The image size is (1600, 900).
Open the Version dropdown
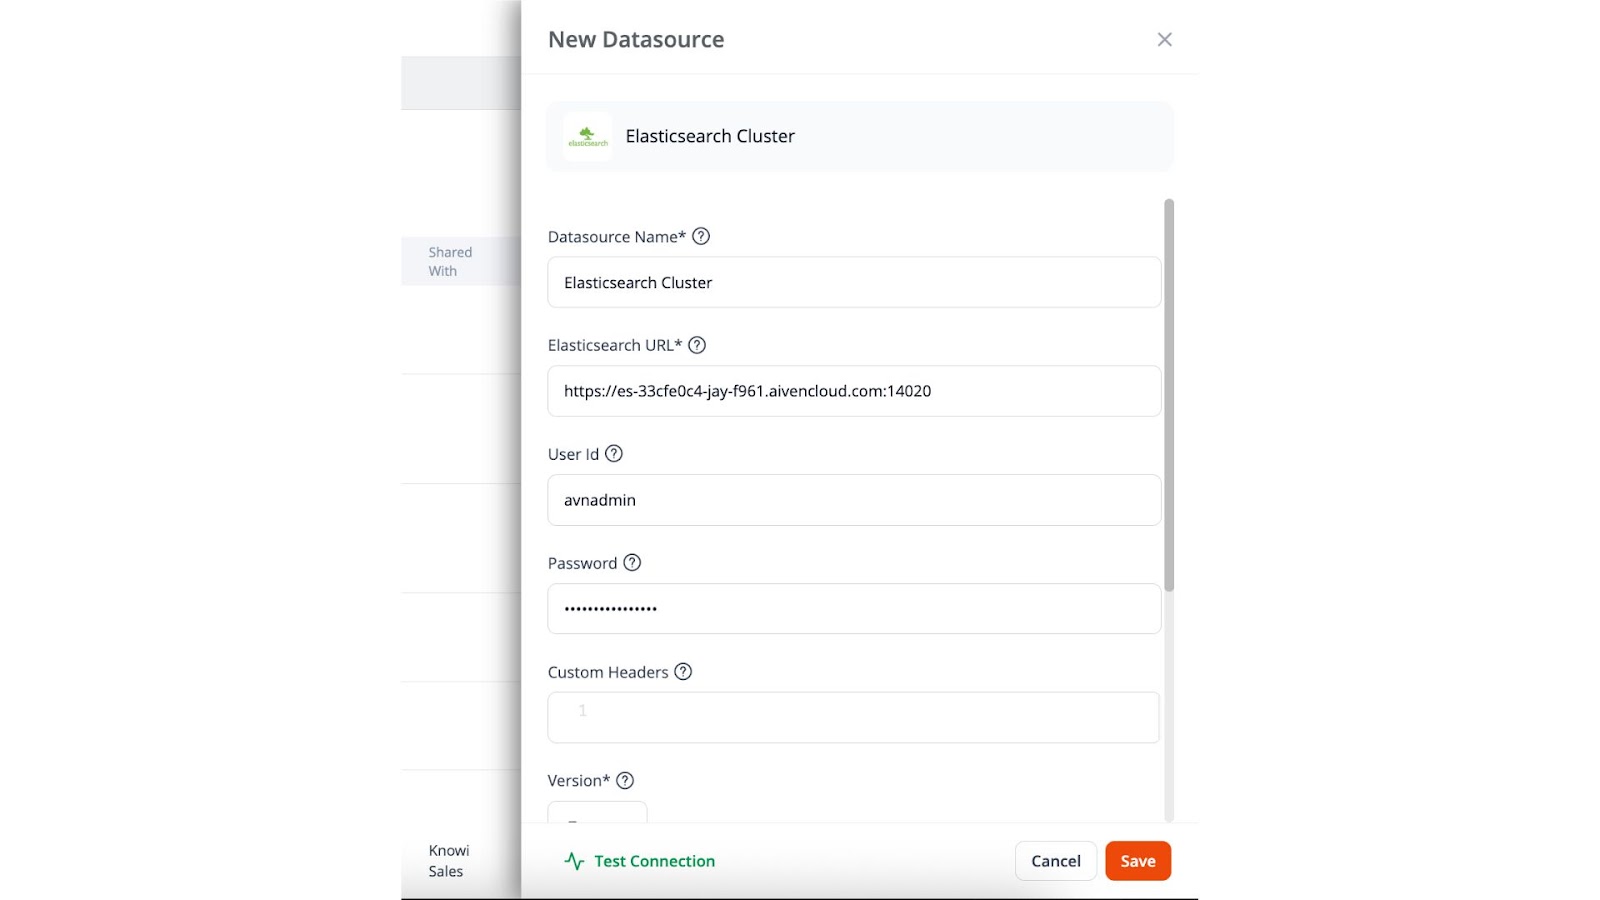(x=597, y=812)
